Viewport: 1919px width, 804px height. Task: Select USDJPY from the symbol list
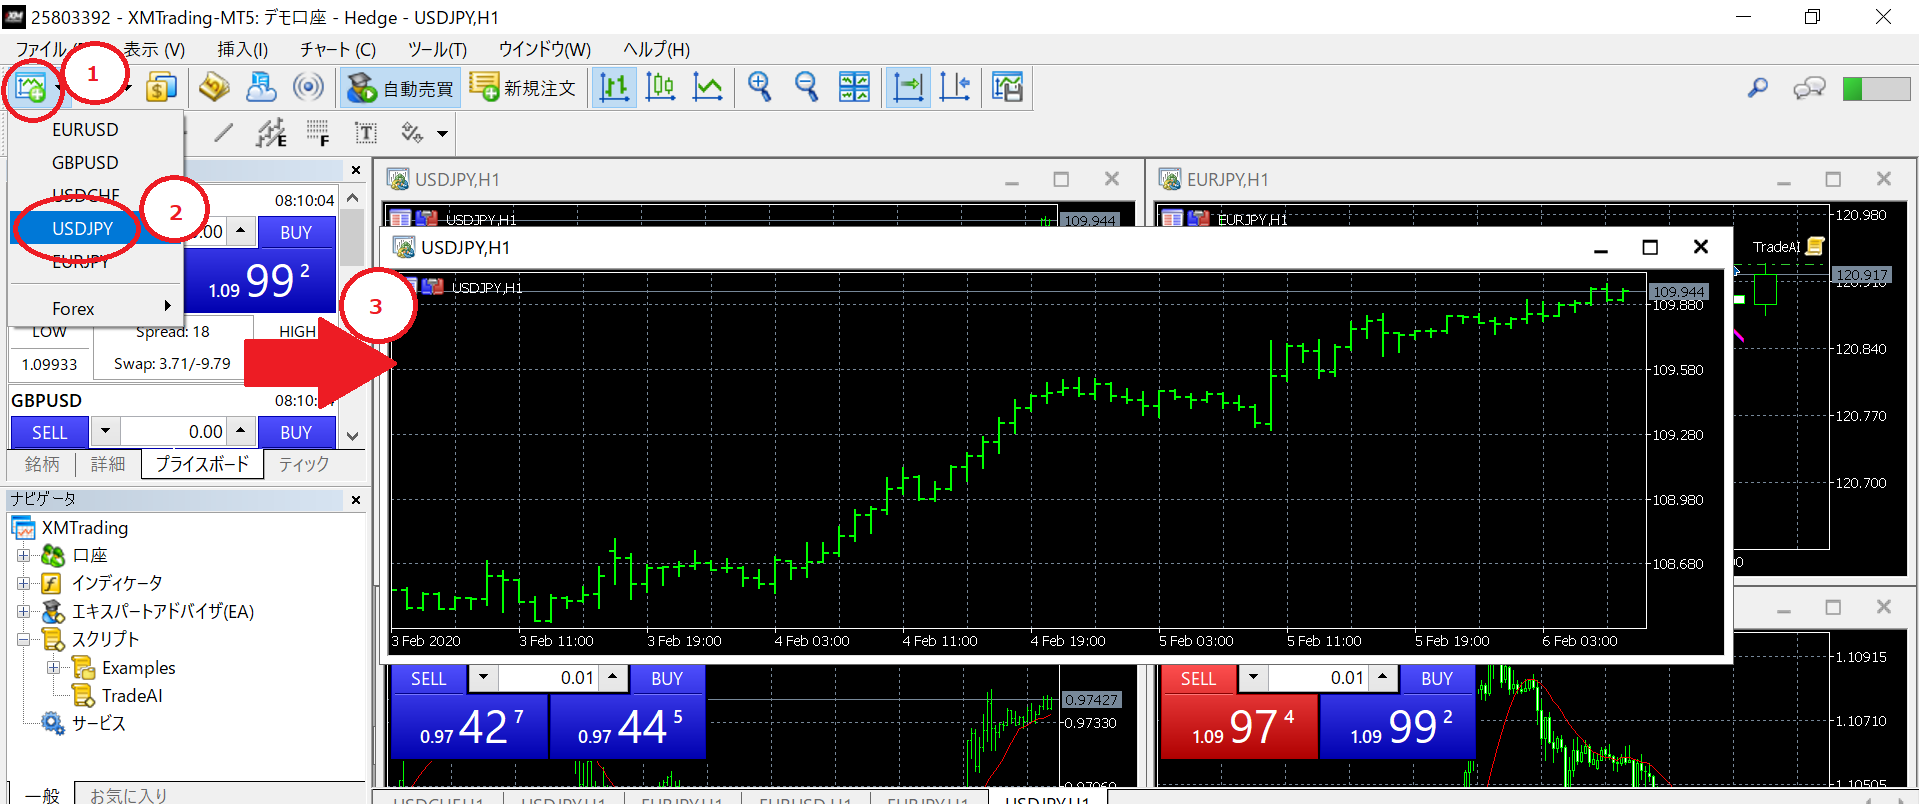[83, 228]
